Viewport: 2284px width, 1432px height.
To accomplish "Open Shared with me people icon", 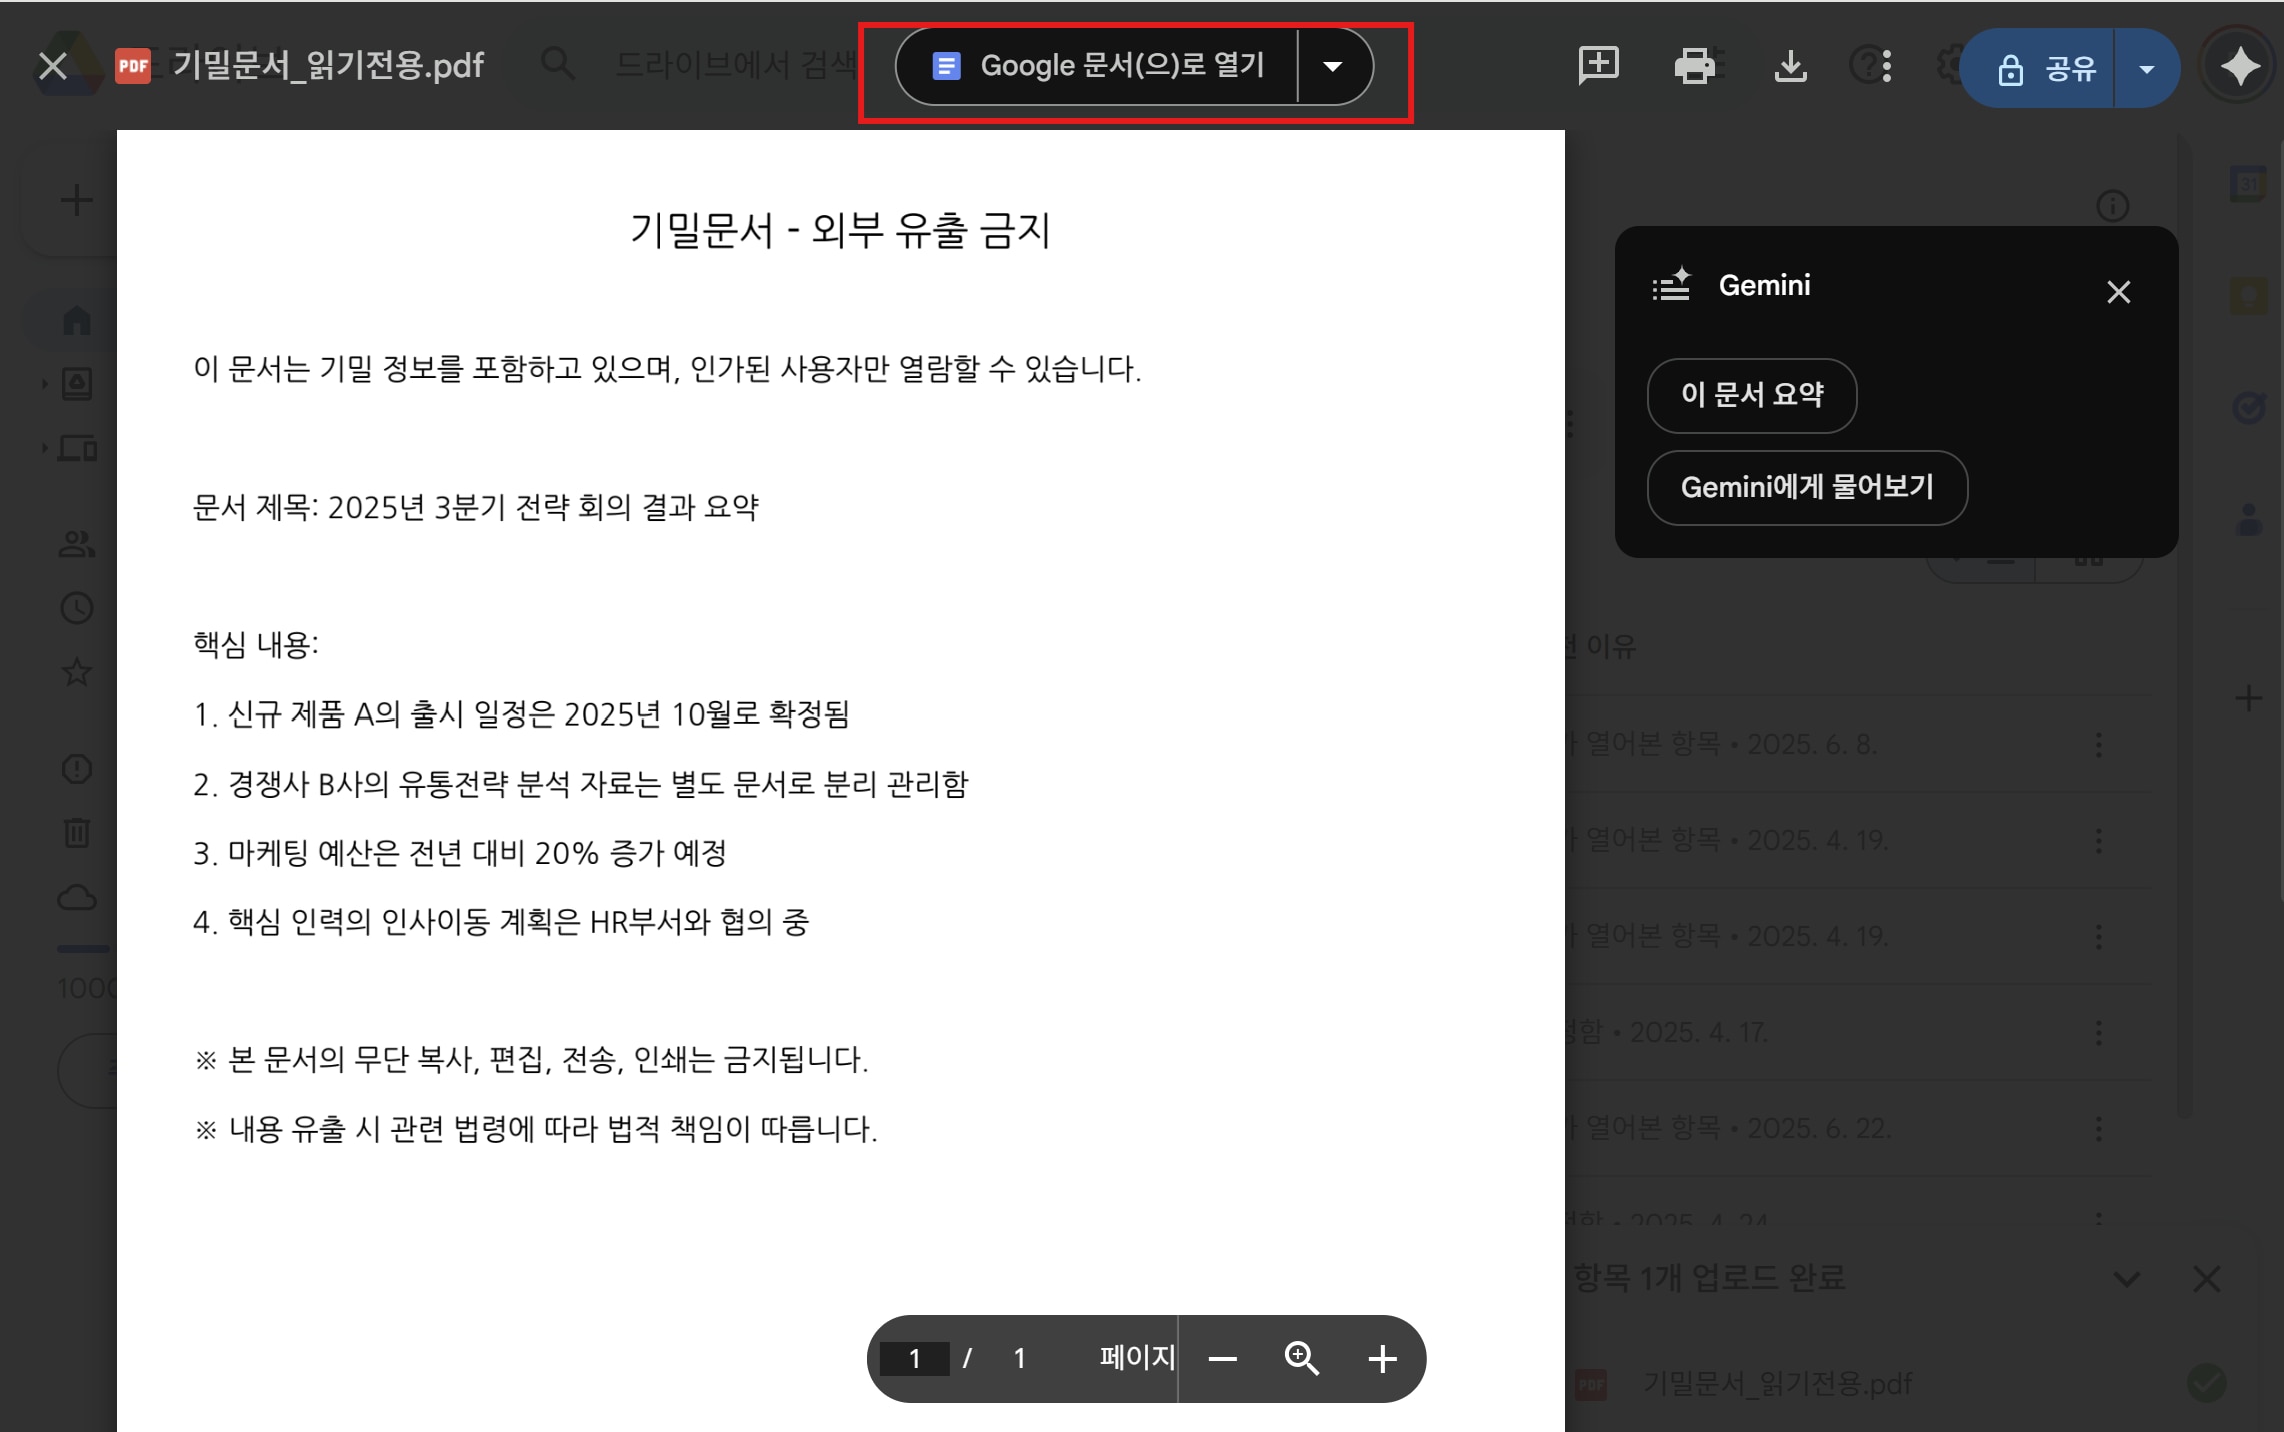I will [77, 545].
